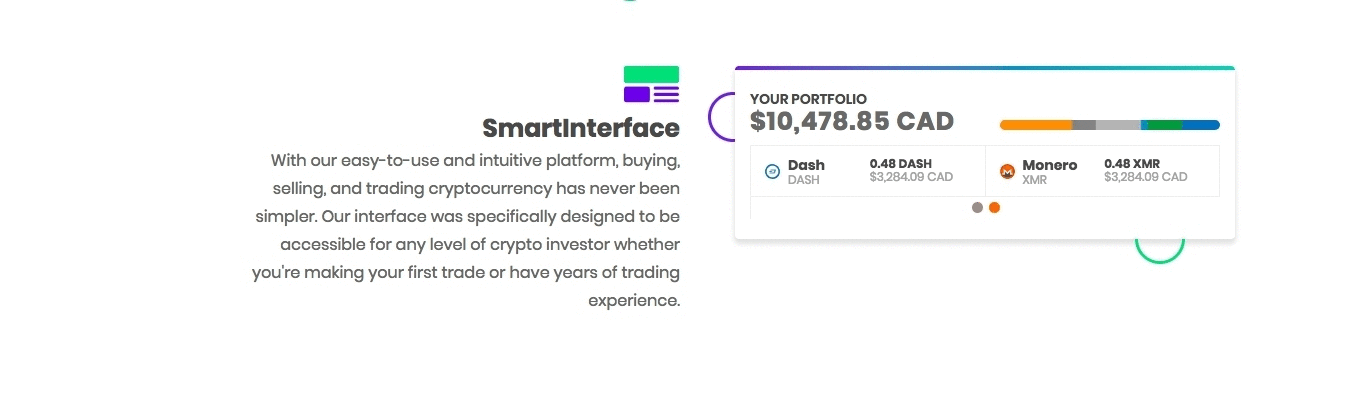Screen dimensions: 1360x400
Task: Click light gray portfolio bar segment
Action: pyautogui.click(x=1118, y=125)
